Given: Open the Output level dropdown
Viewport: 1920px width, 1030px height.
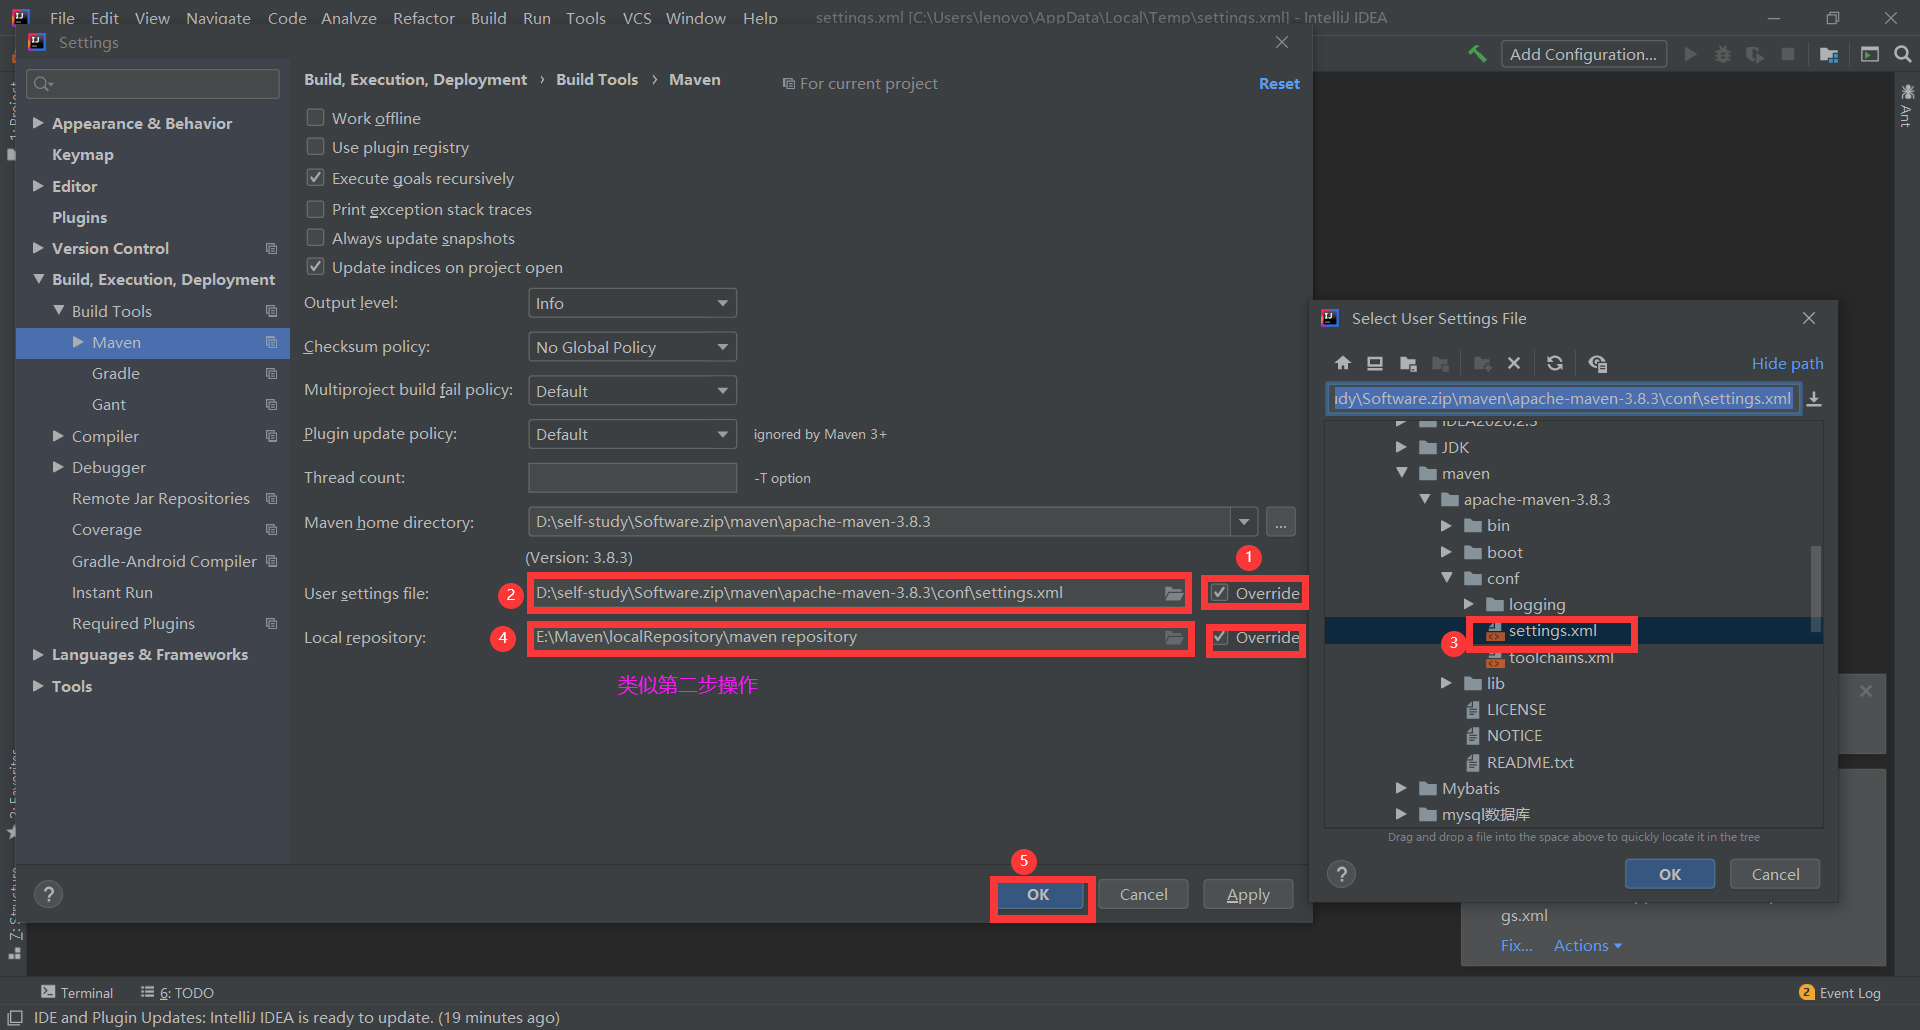Looking at the screenshot, I should pyautogui.click(x=631, y=303).
